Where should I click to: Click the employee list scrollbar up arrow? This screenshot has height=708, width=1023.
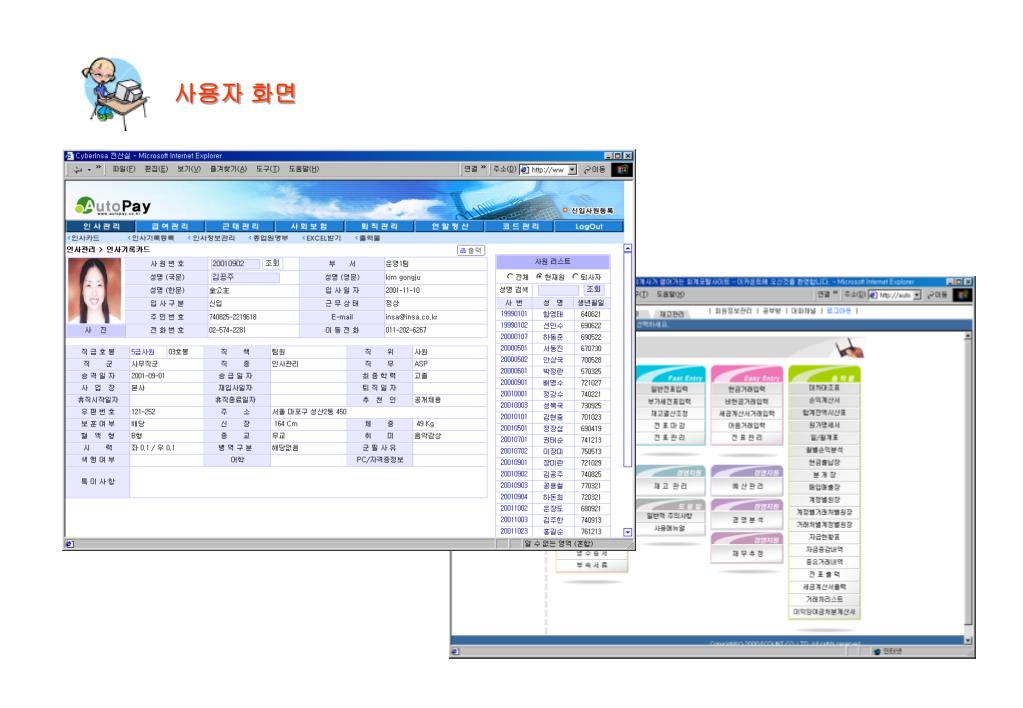point(628,249)
